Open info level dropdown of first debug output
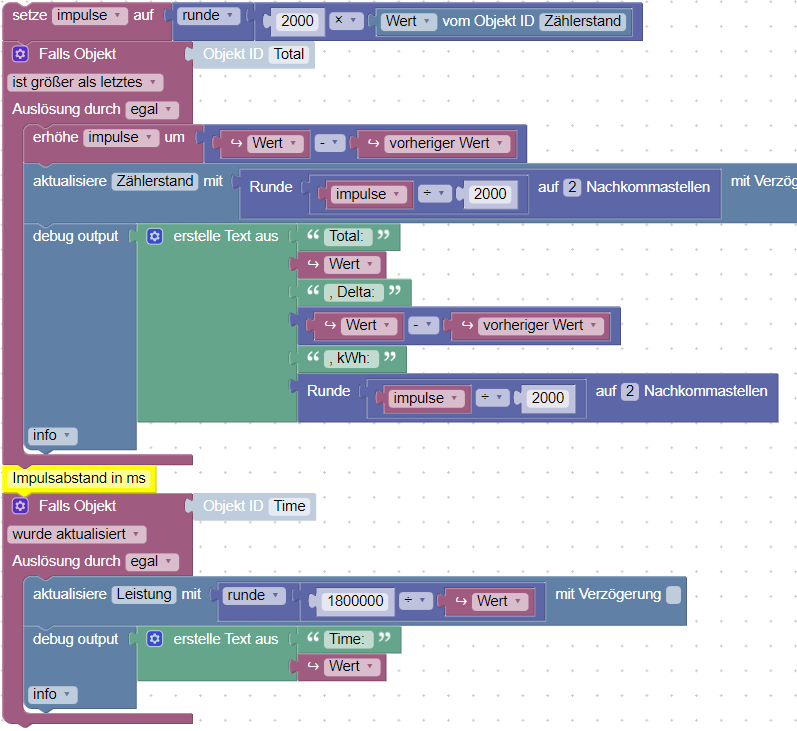The height and width of the screenshot is (731, 797). pyautogui.click(x=52, y=436)
